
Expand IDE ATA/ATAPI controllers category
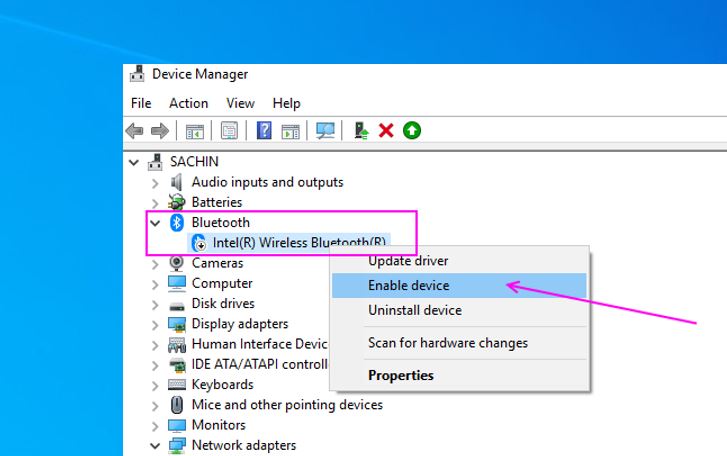(x=155, y=366)
